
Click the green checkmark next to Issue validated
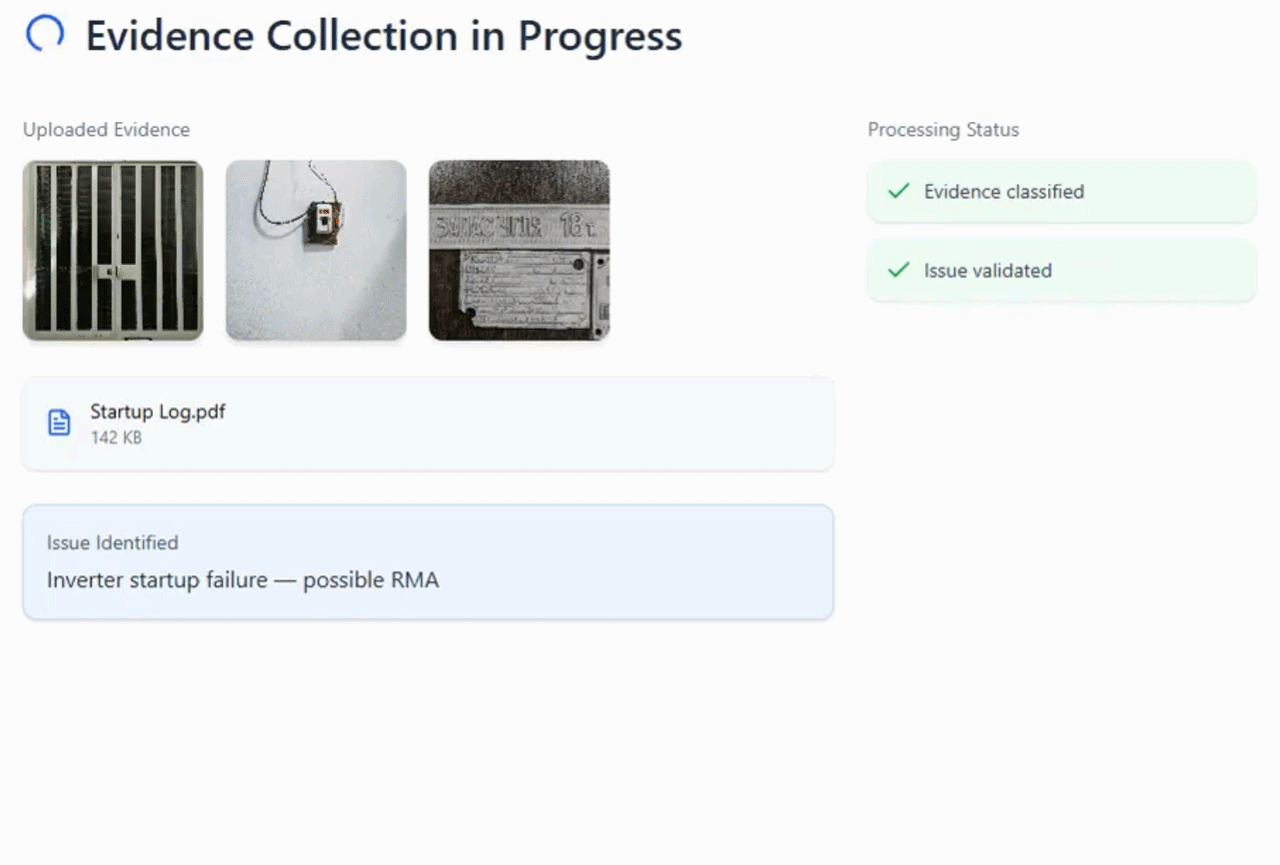pos(899,270)
